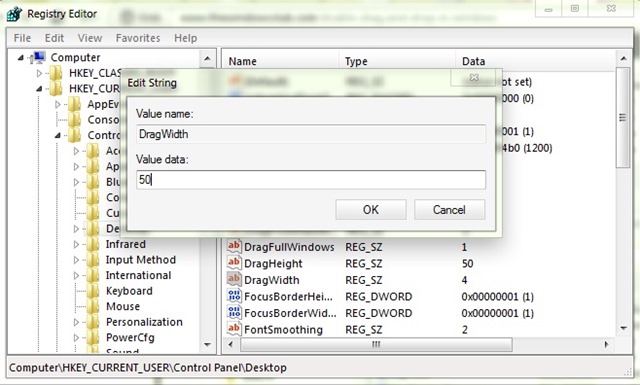Click the Infrared folder icon

tap(93, 244)
